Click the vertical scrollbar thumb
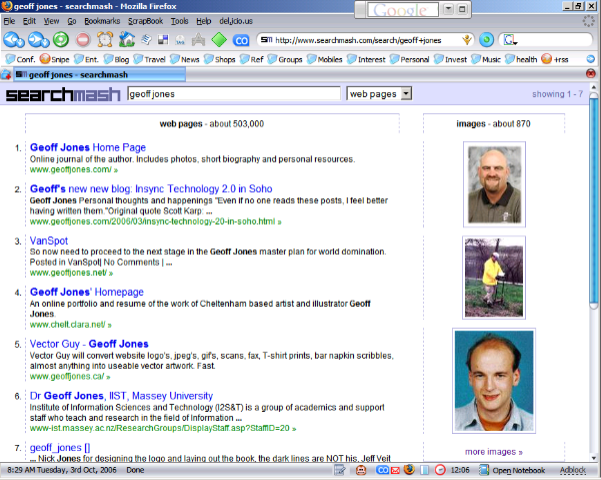The width and height of the screenshot is (601, 480). 593,201
